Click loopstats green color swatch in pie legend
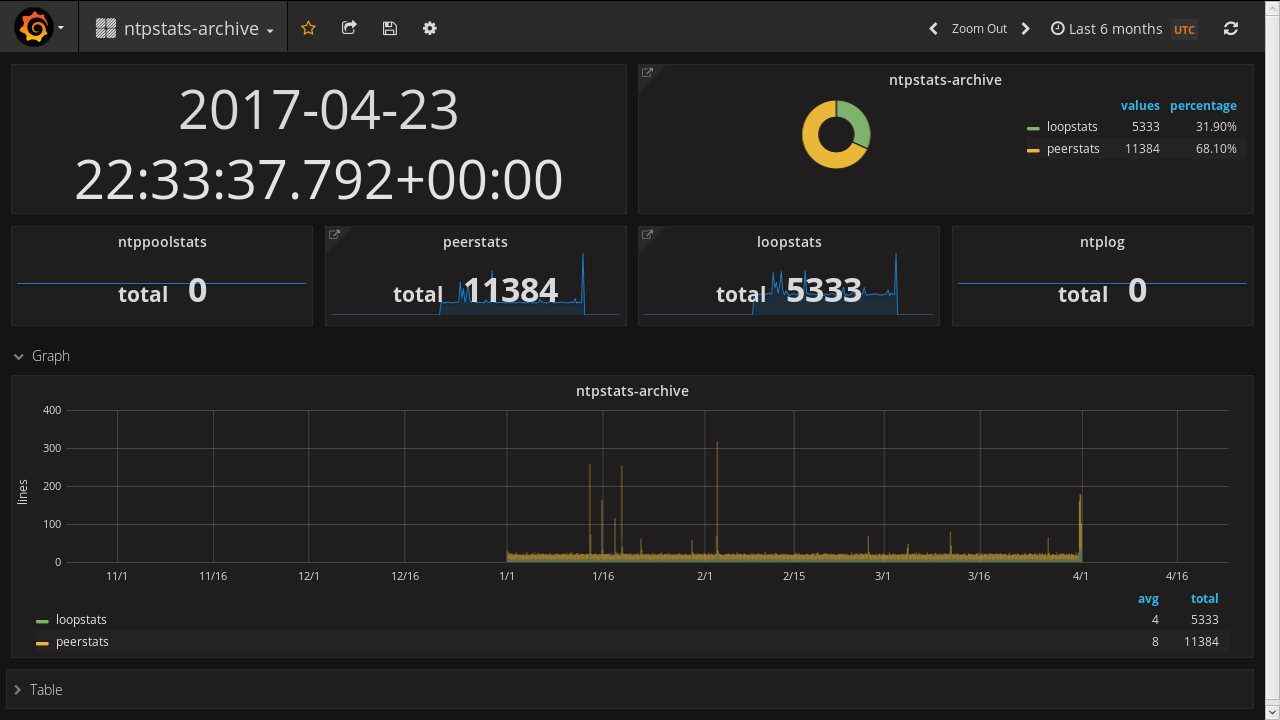Image resolution: width=1280 pixels, height=720 pixels. pyautogui.click(x=1033, y=128)
